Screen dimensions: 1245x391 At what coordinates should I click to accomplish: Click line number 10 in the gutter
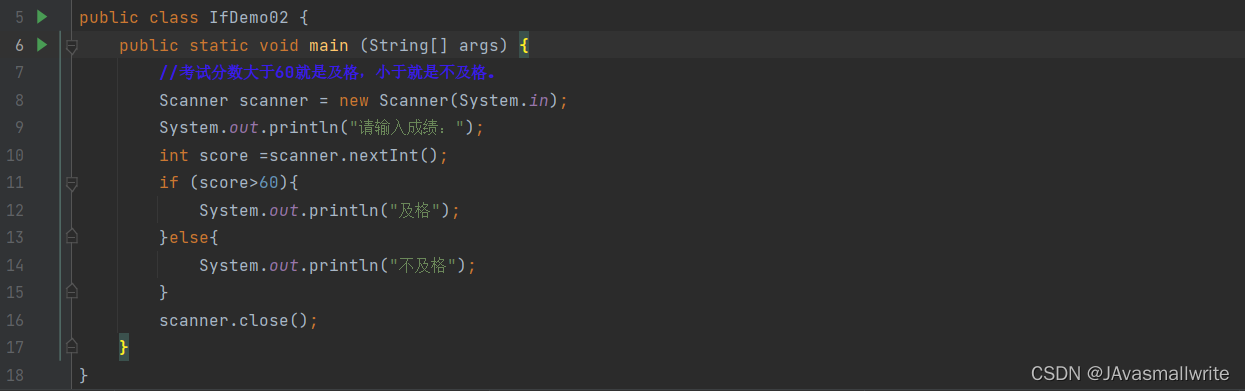[15, 155]
